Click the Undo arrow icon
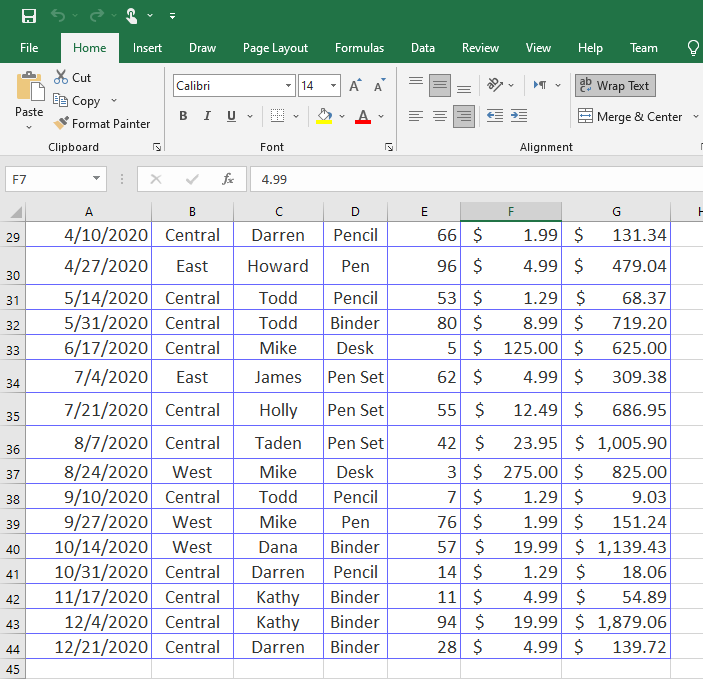This screenshot has height=679, width=703. point(58,16)
